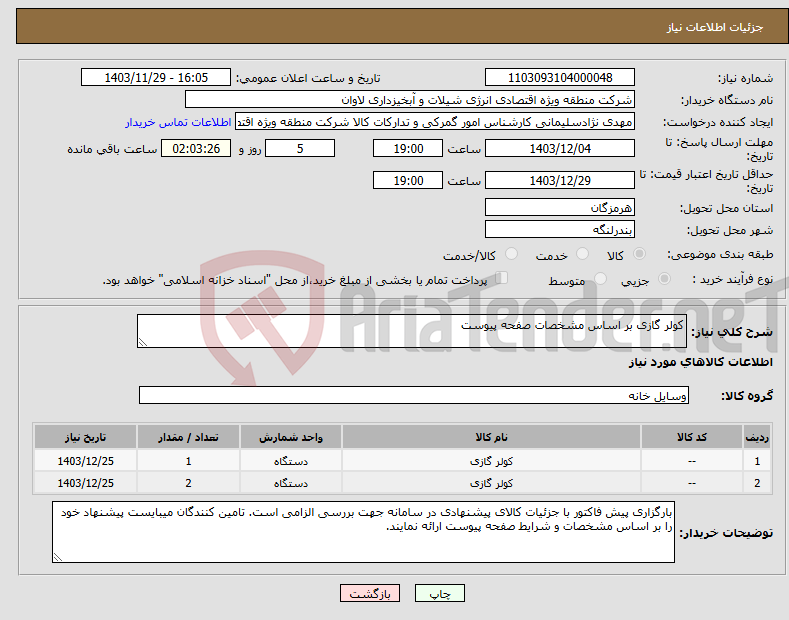This screenshot has width=789, height=620.
Task: Click the delivery city field بندرلنگه
Action: tap(560, 229)
